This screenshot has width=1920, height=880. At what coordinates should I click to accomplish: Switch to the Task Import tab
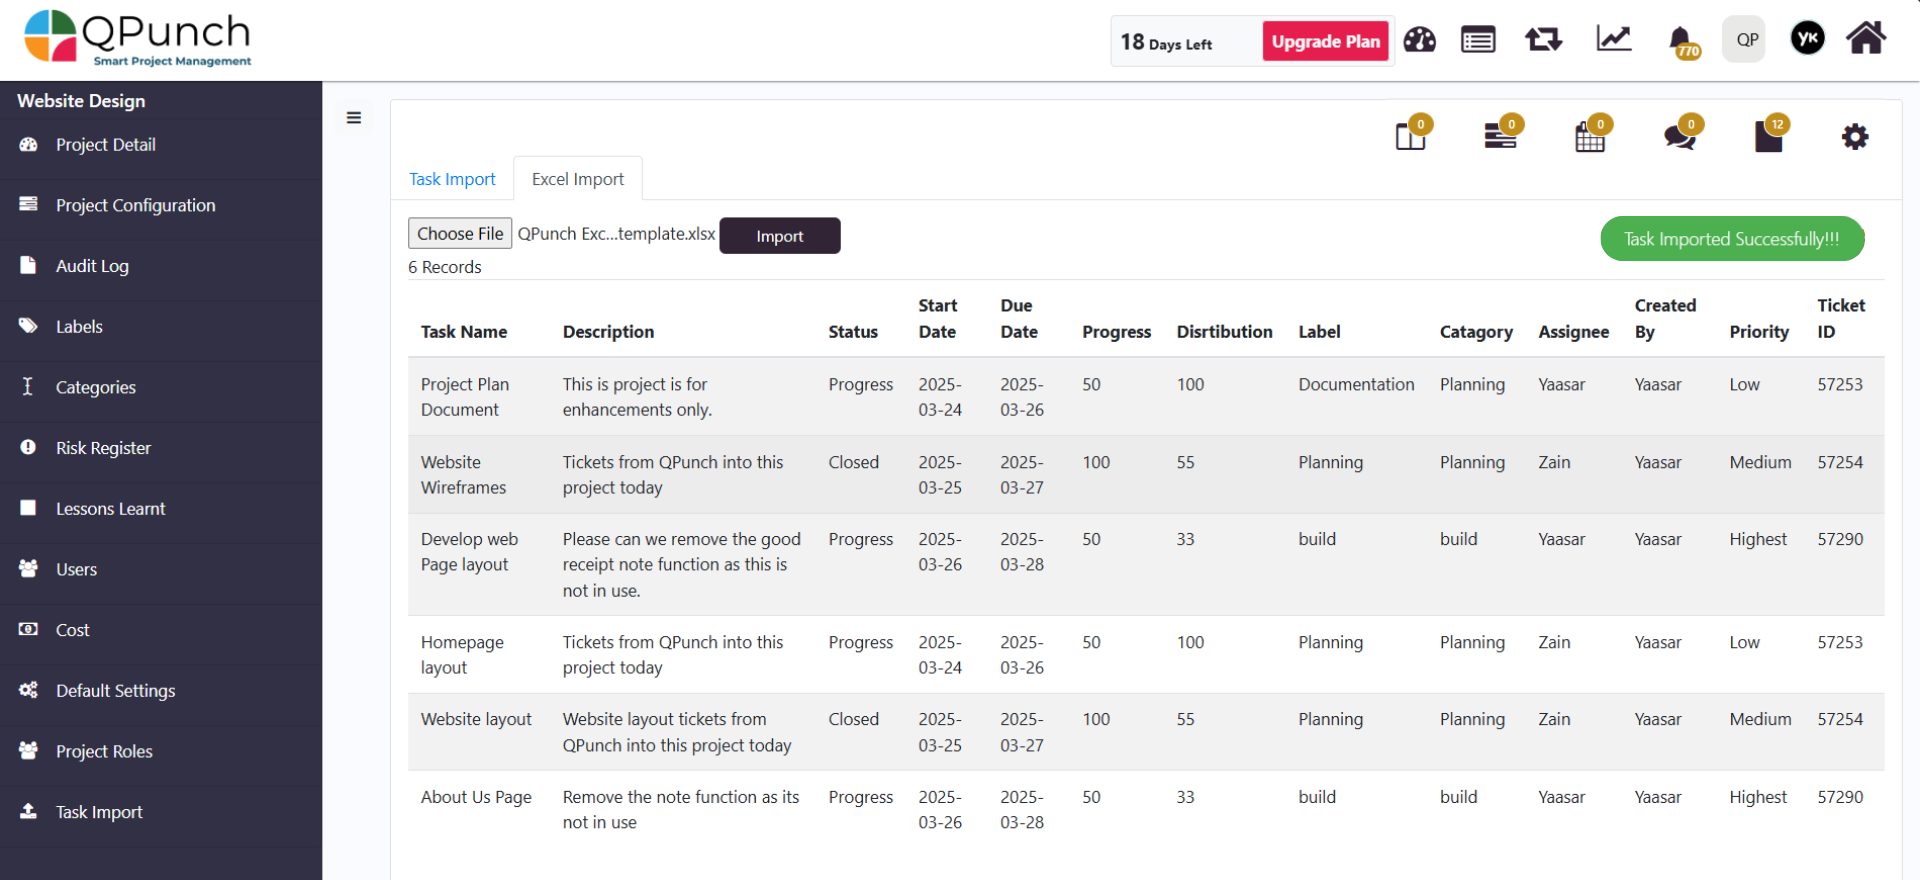point(452,179)
